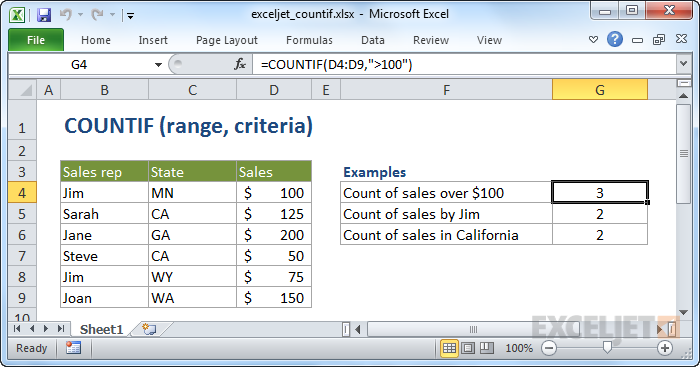Select column B header
This screenshot has height=367, width=700.
coord(104,90)
